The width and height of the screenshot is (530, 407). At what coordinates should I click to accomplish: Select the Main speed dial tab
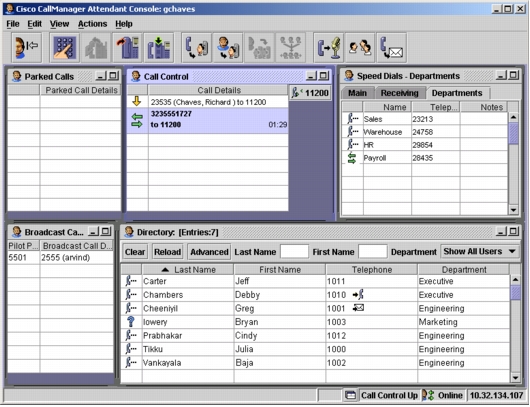point(358,93)
